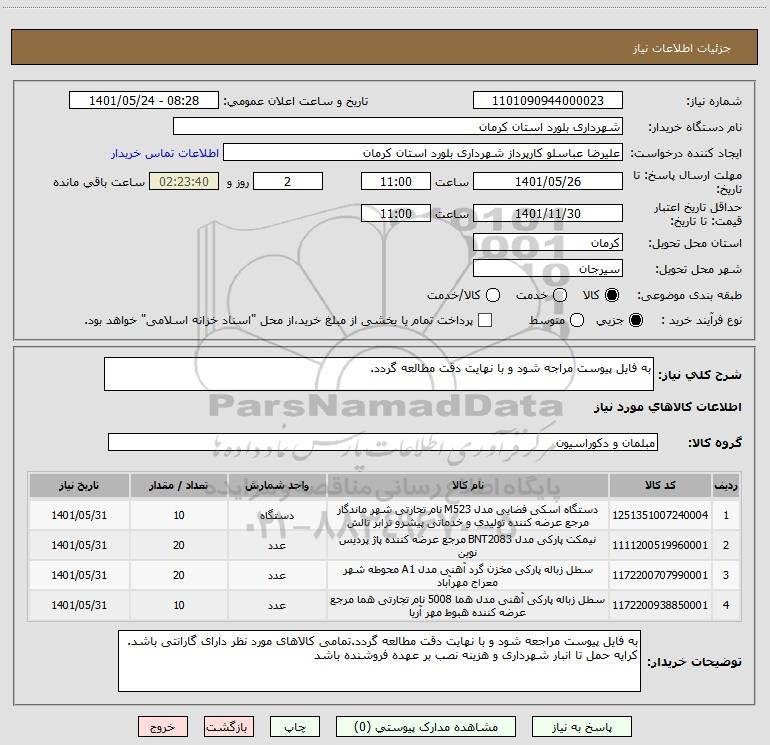
Task: Click the واحد شمارش column header
Action: 277,485
